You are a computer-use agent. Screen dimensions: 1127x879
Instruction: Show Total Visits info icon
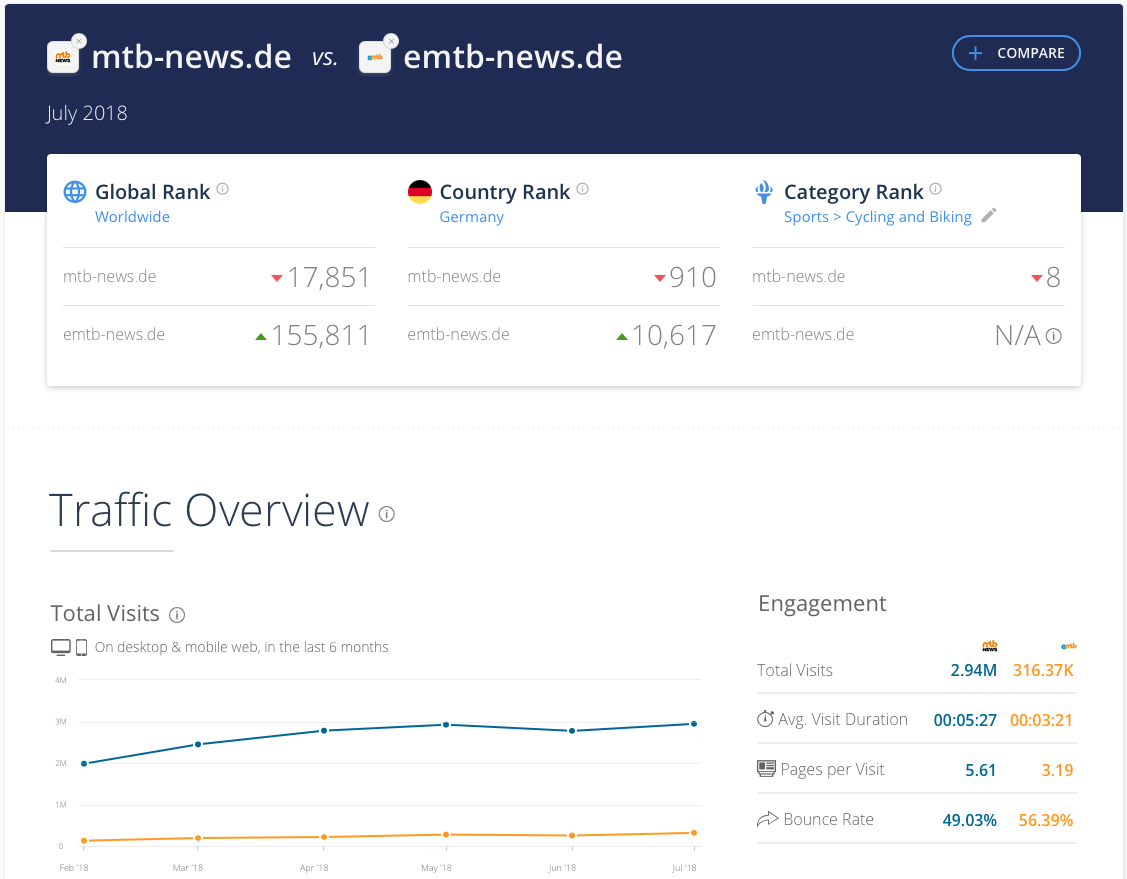coord(177,615)
